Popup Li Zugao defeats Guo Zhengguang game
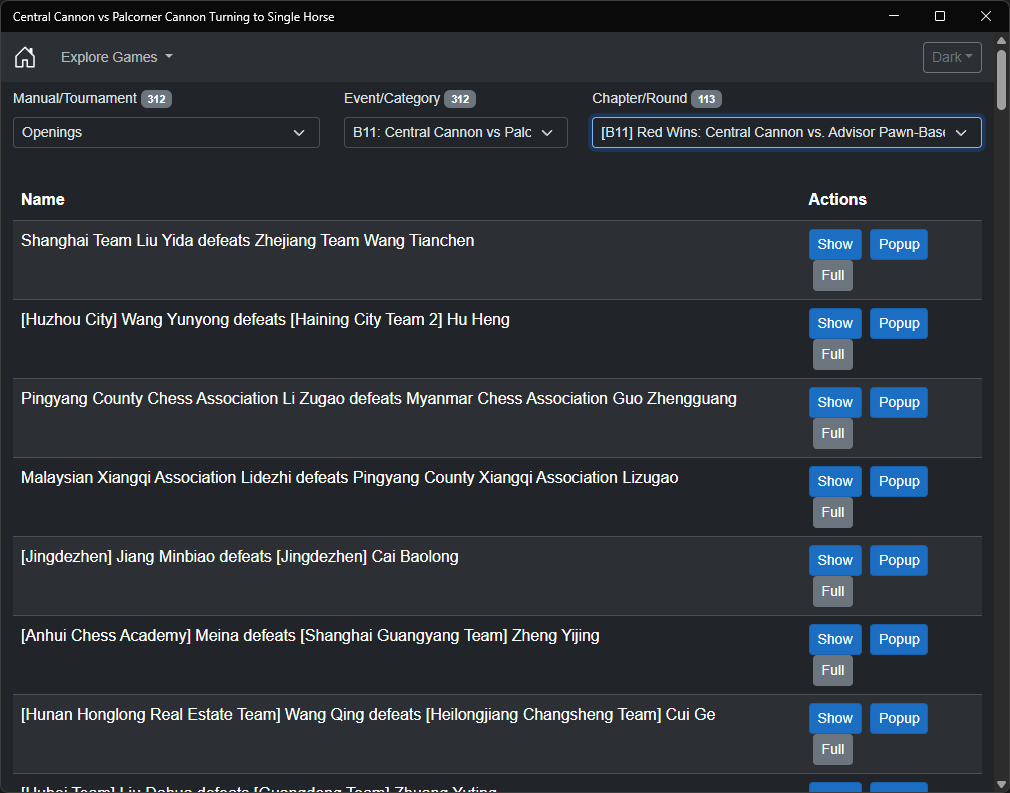The image size is (1010, 793). (899, 403)
